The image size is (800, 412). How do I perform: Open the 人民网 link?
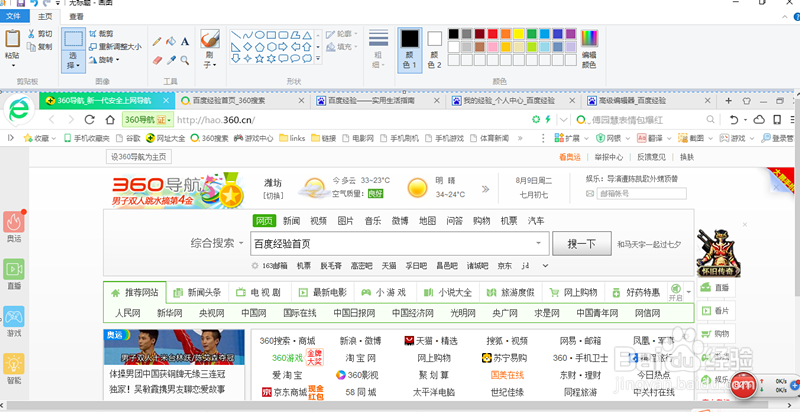128,313
